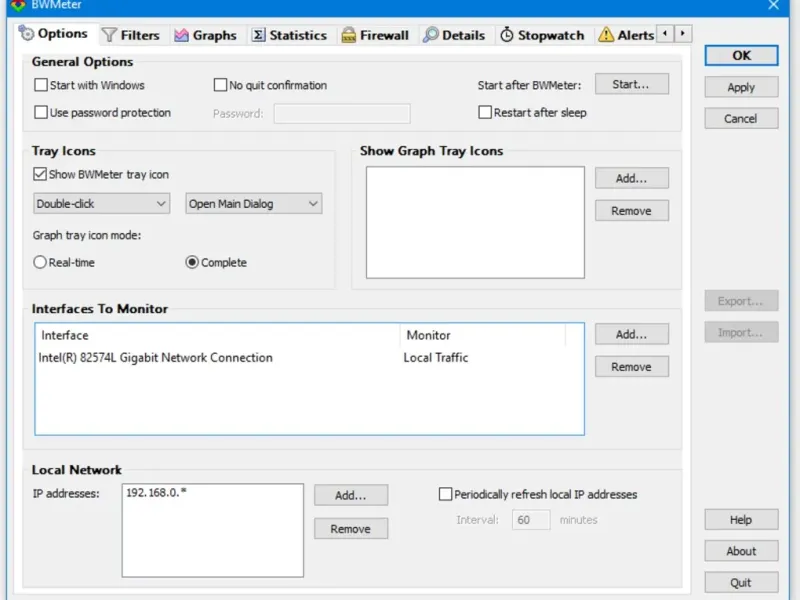Click the Statistics sigma icon
Viewport: 800px width, 600px height.
click(x=259, y=35)
